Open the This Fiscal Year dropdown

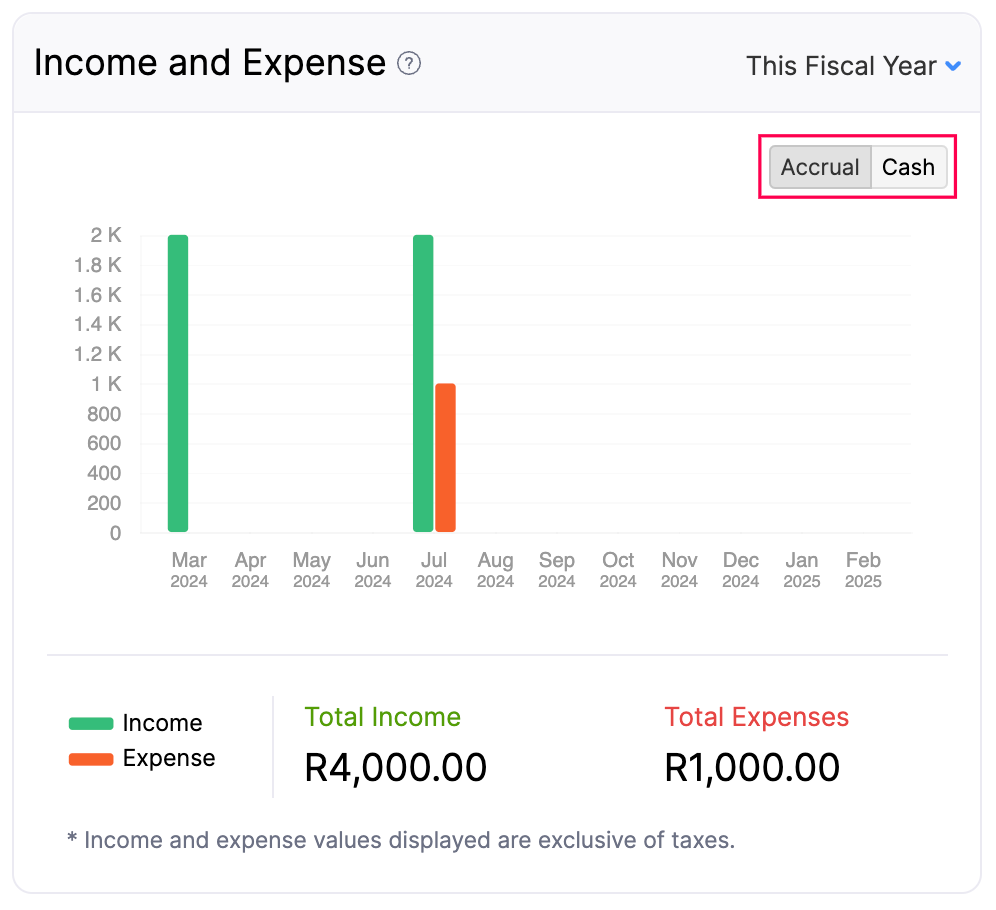tap(843, 65)
